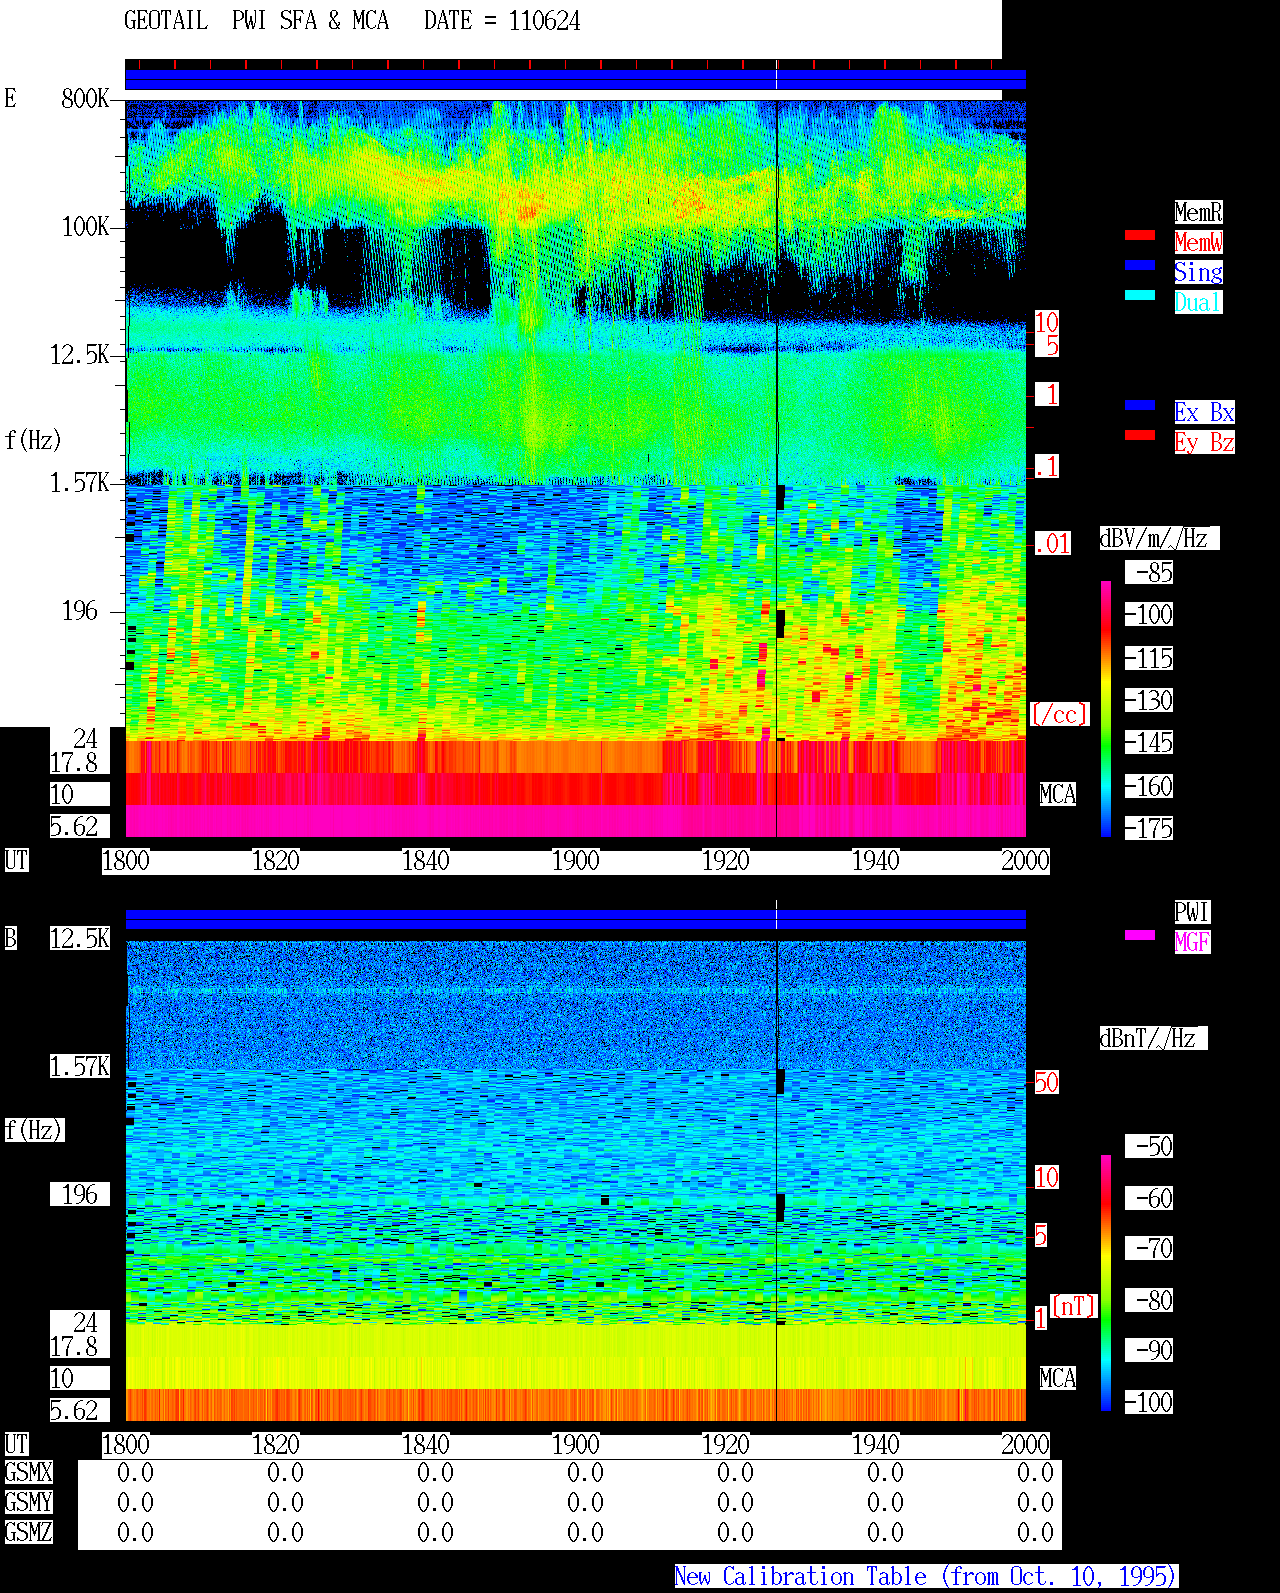
Task: Open the New Calibration Table link
Action: point(926,1576)
